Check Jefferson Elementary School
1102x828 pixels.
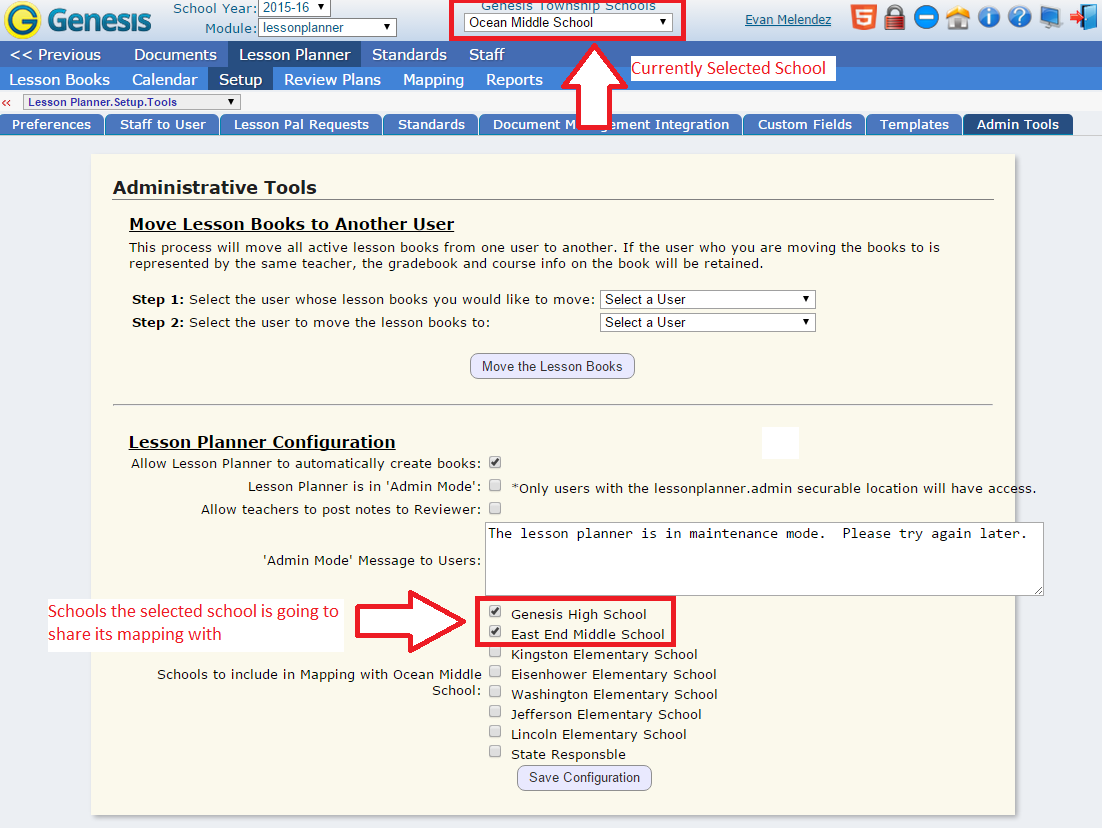coord(495,711)
